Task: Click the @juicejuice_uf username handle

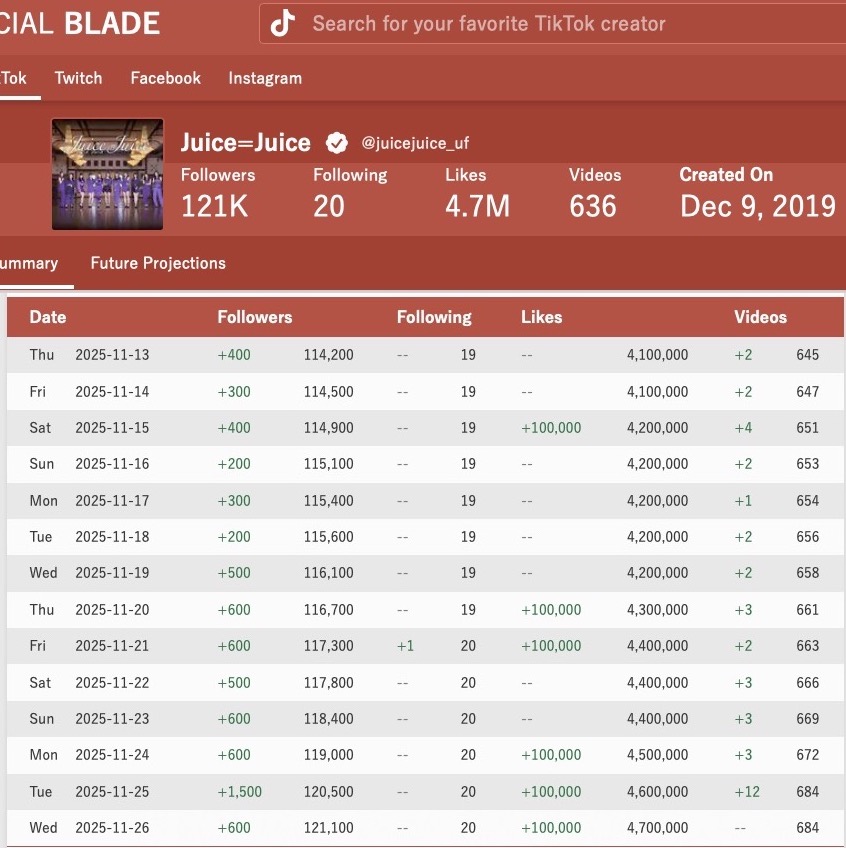Action: [414, 144]
